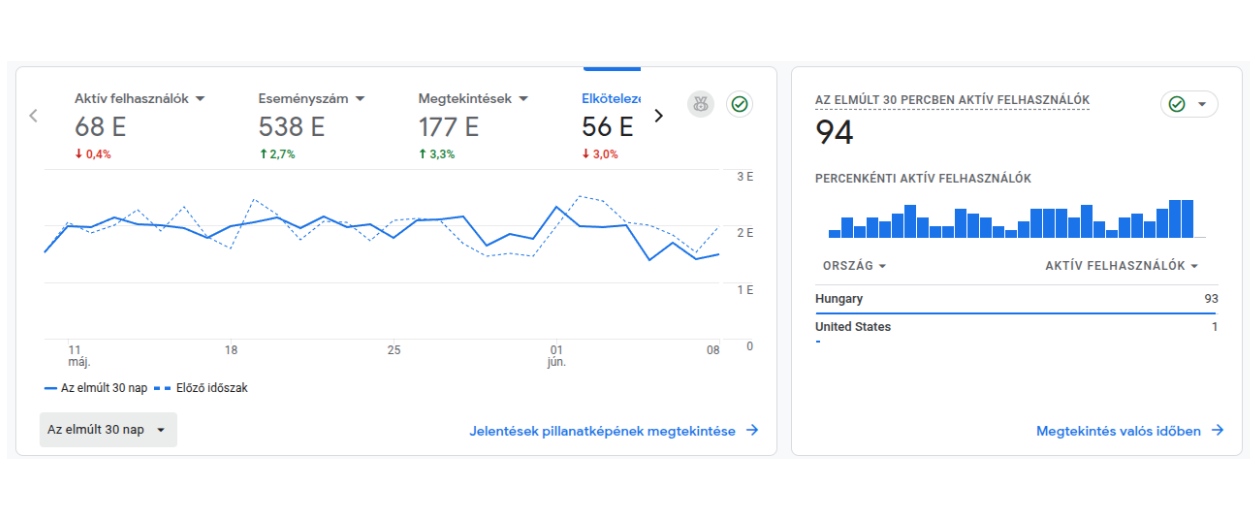Open the data-quality dropdown on the realtime card

tap(1189, 104)
